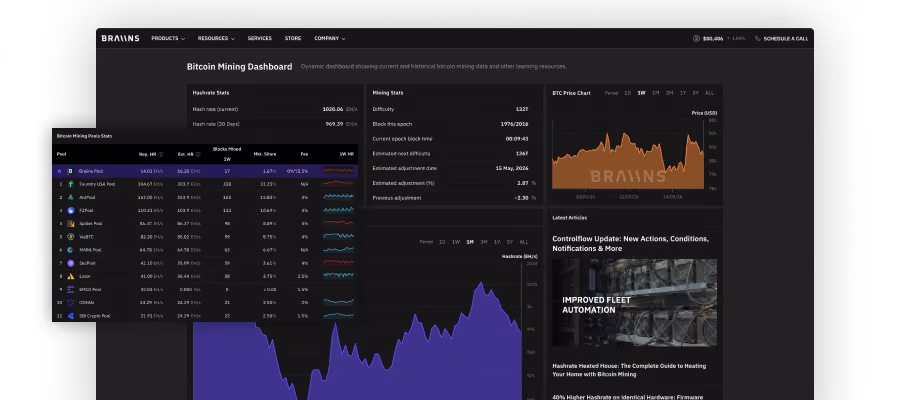Screen dimensions: 908x400
Task: Click the date 15 May, 2026
Action: click(512, 168)
